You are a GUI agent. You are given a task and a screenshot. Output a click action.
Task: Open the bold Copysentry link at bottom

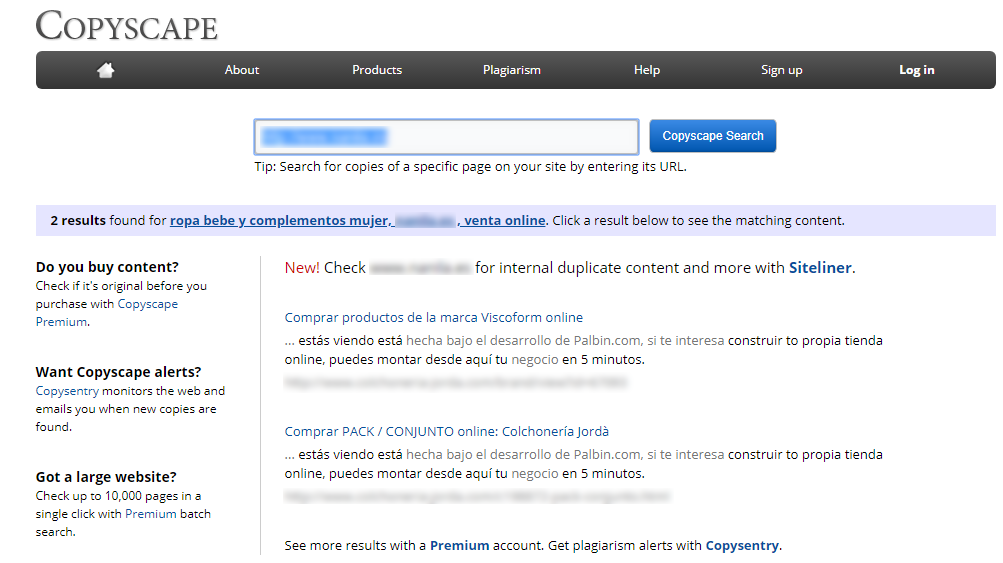pyautogui.click(x=742, y=545)
